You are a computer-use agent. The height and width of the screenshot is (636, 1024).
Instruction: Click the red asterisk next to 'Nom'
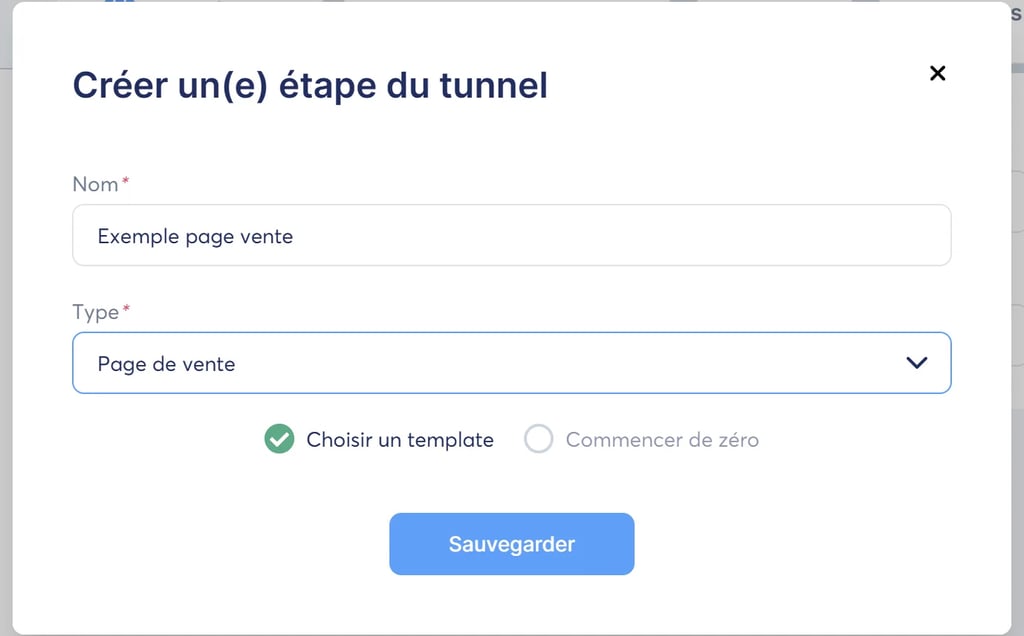(x=124, y=180)
